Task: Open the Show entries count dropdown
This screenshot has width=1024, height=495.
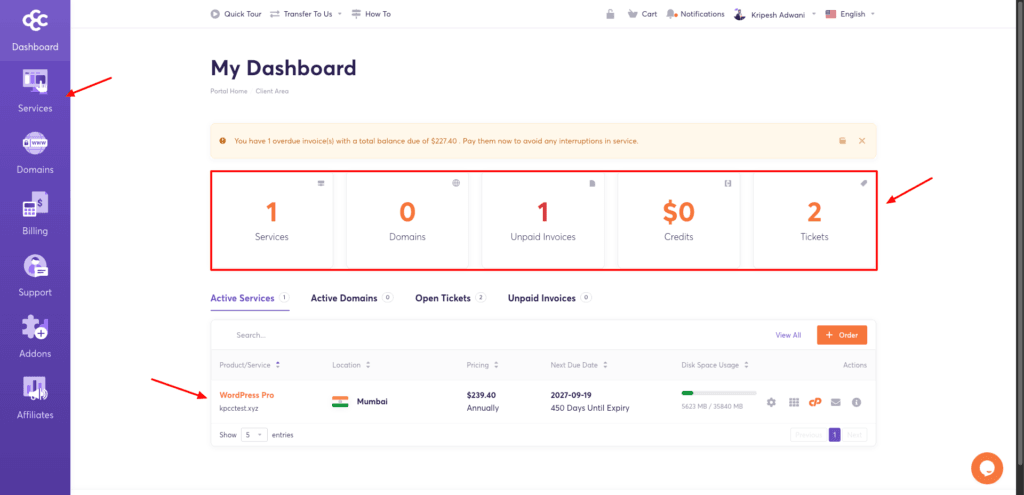Action: click(254, 434)
